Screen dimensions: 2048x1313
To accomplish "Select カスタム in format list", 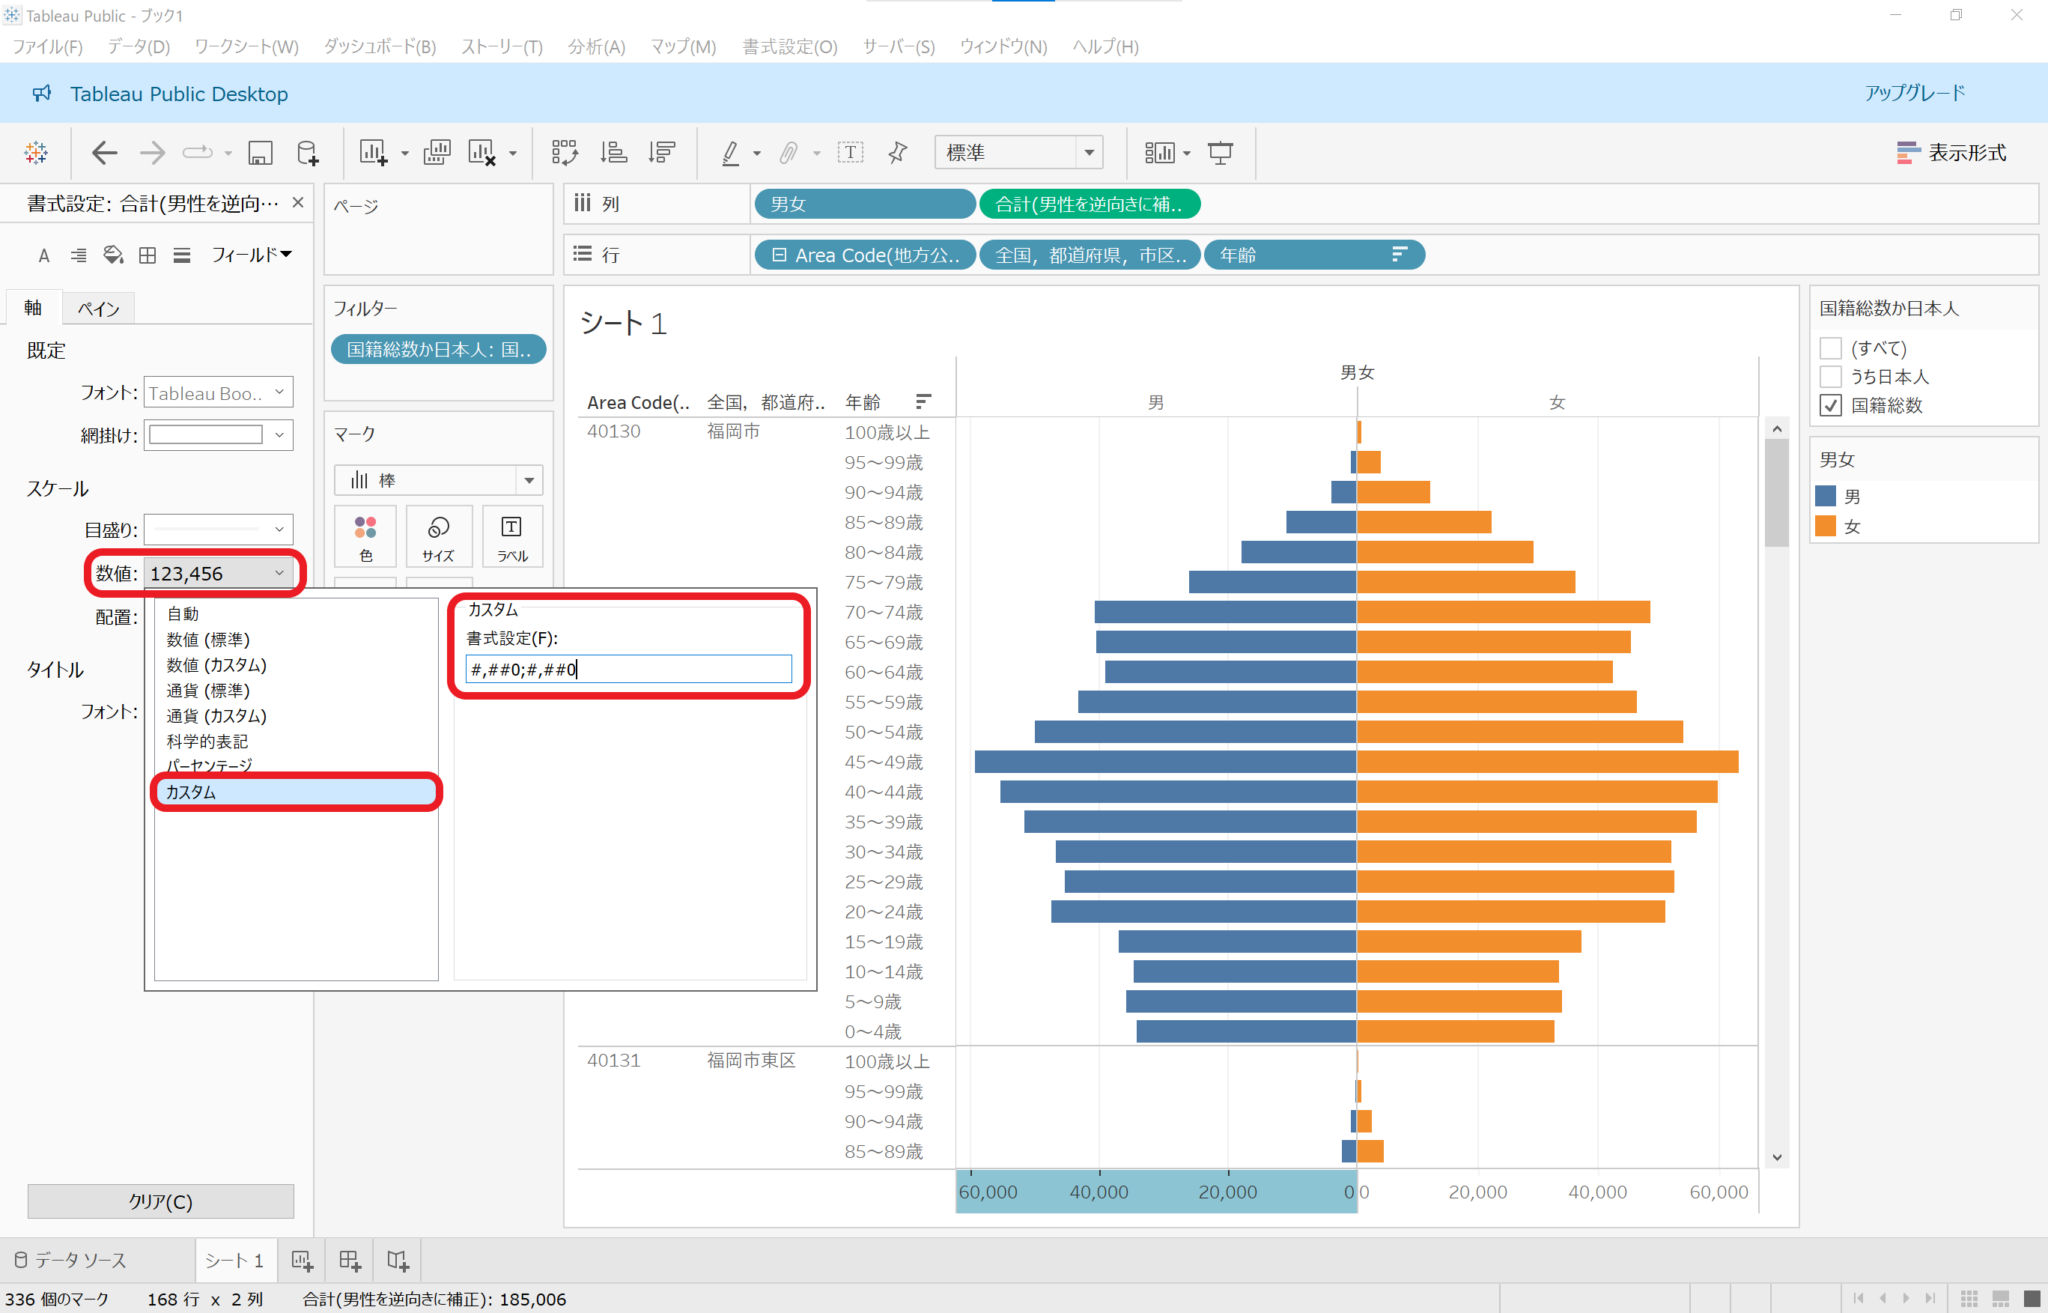I will (x=296, y=792).
